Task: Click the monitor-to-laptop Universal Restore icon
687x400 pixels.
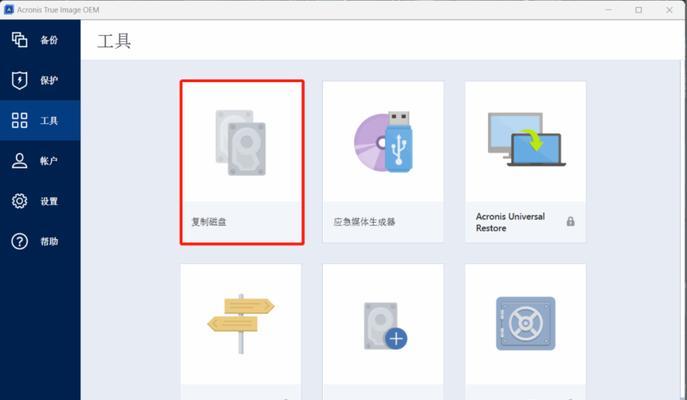Action: pos(526,139)
